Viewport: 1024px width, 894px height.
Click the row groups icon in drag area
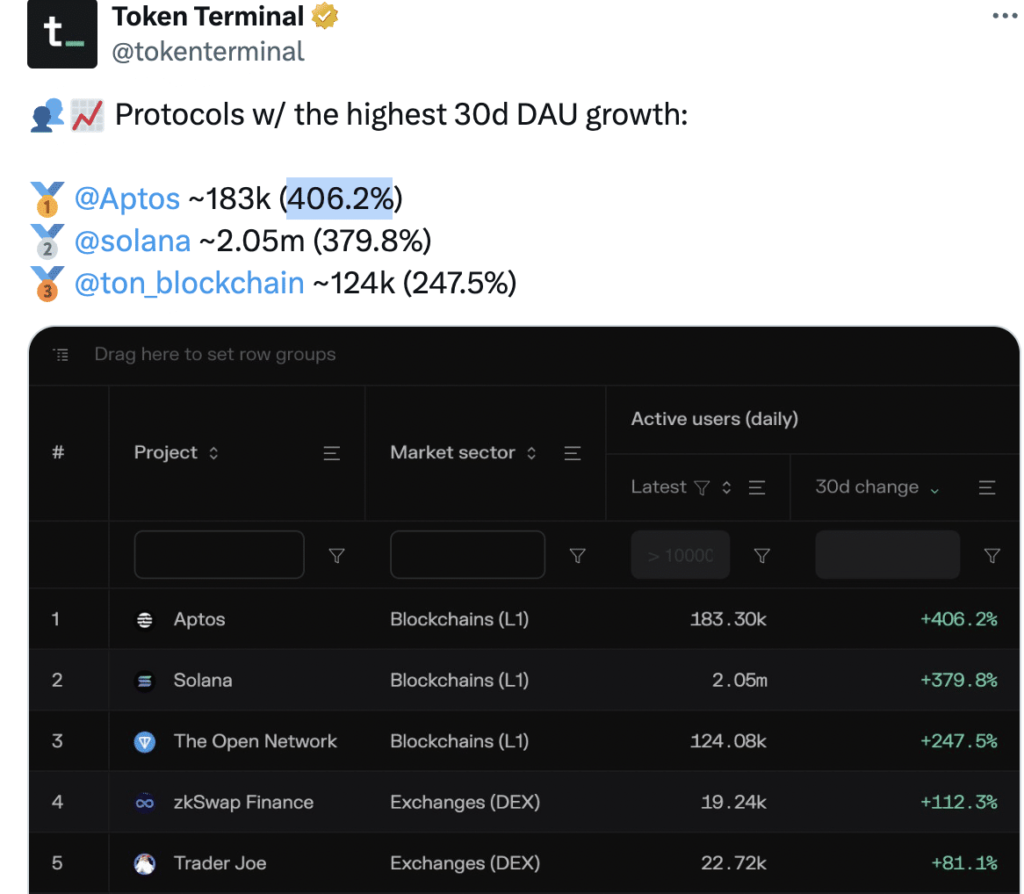coord(61,355)
